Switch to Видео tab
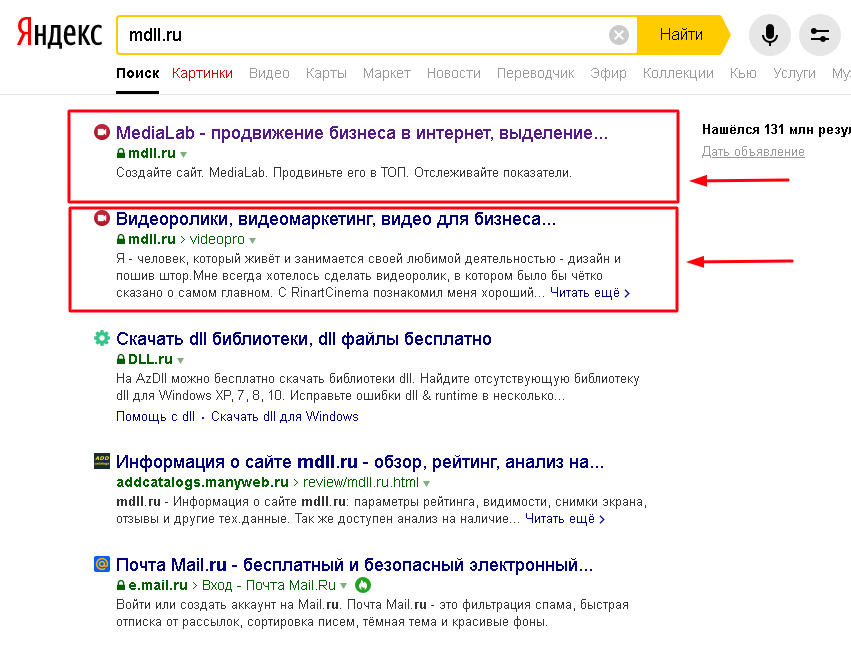851x646 pixels. [x=269, y=73]
